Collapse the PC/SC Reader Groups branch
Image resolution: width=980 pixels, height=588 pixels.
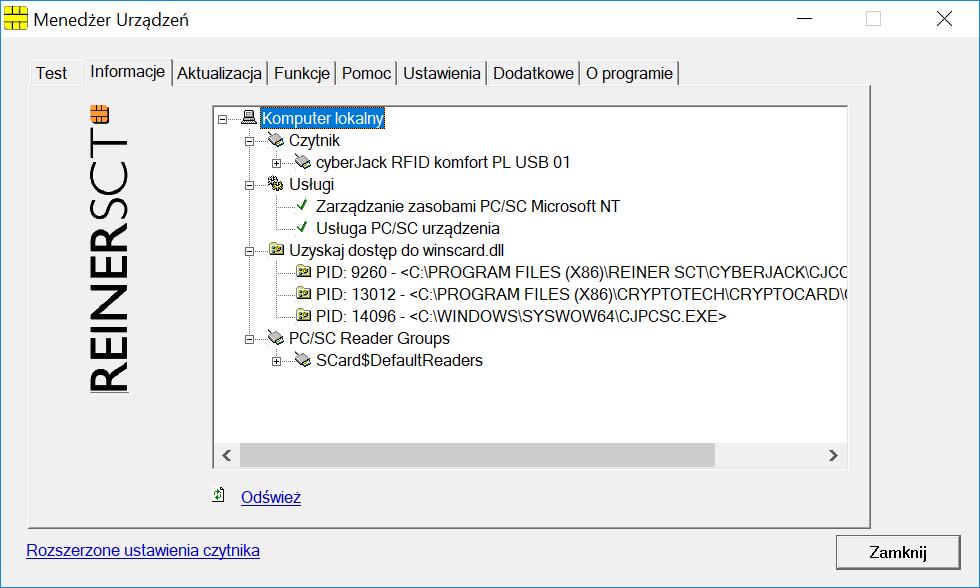coord(249,339)
